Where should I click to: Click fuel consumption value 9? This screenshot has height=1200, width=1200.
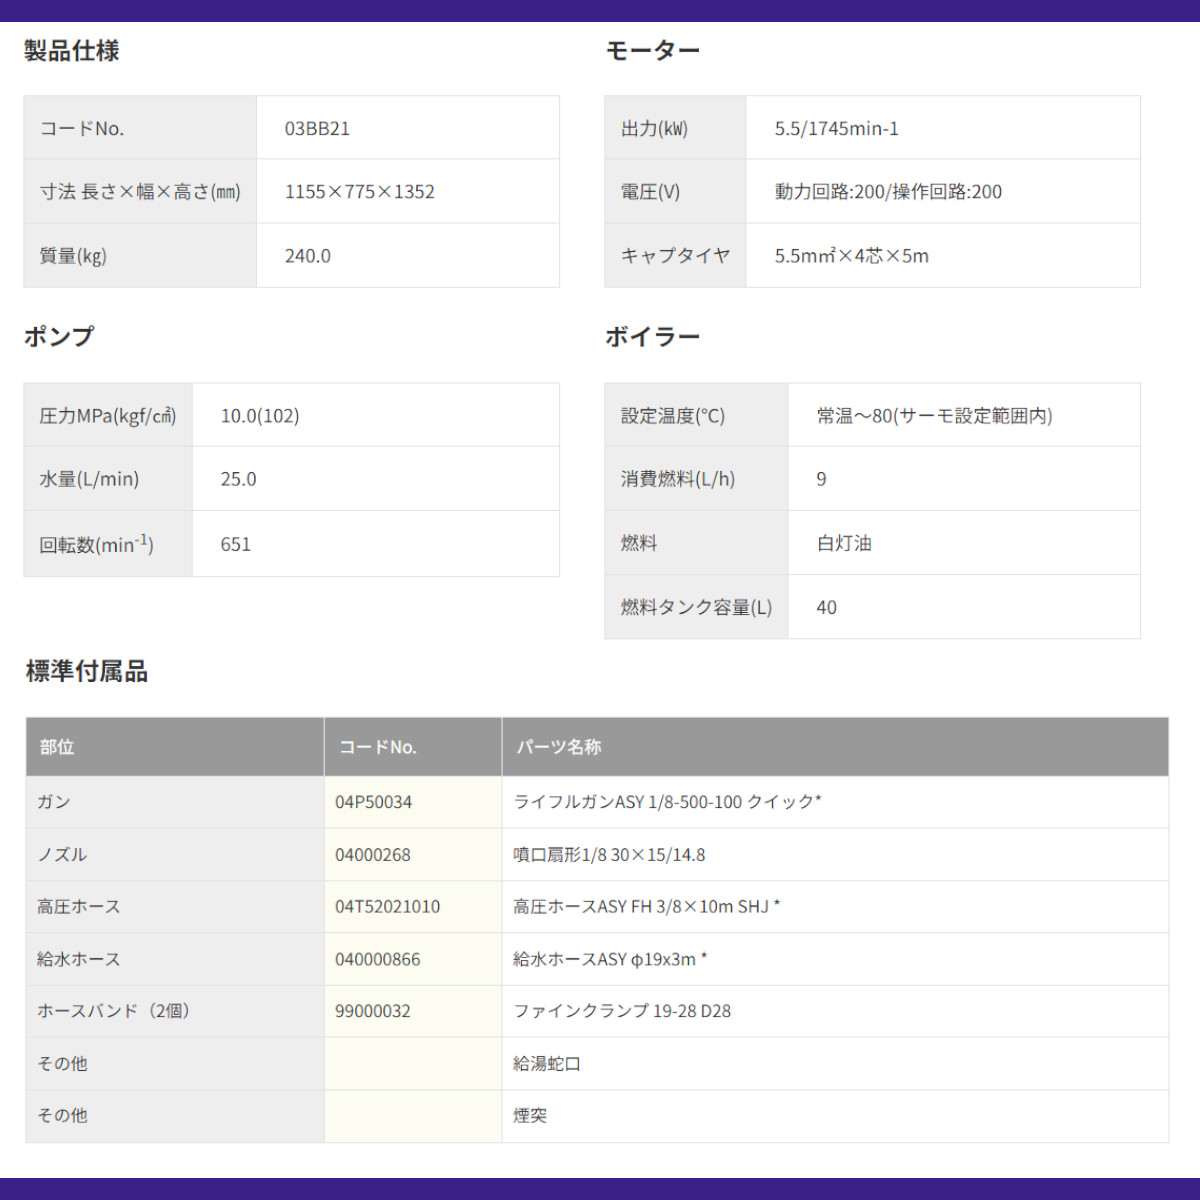822,479
